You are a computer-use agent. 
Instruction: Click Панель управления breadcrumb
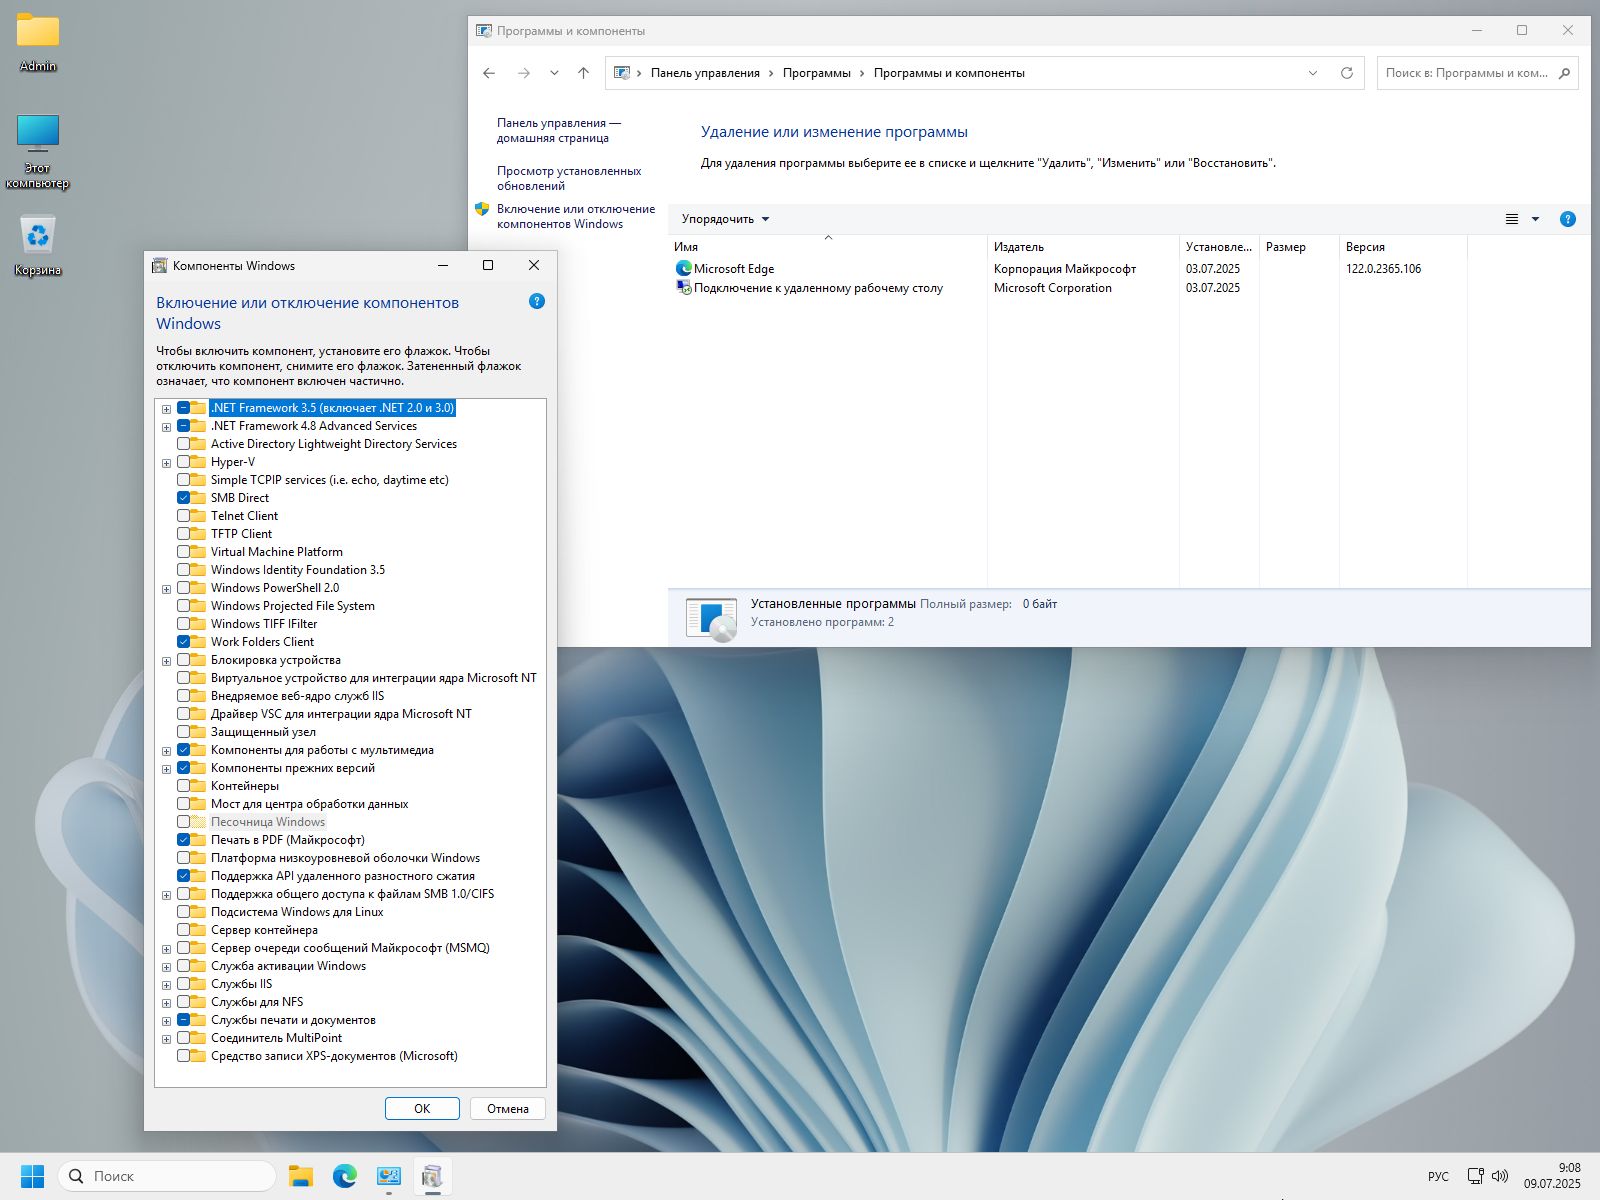pos(705,73)
